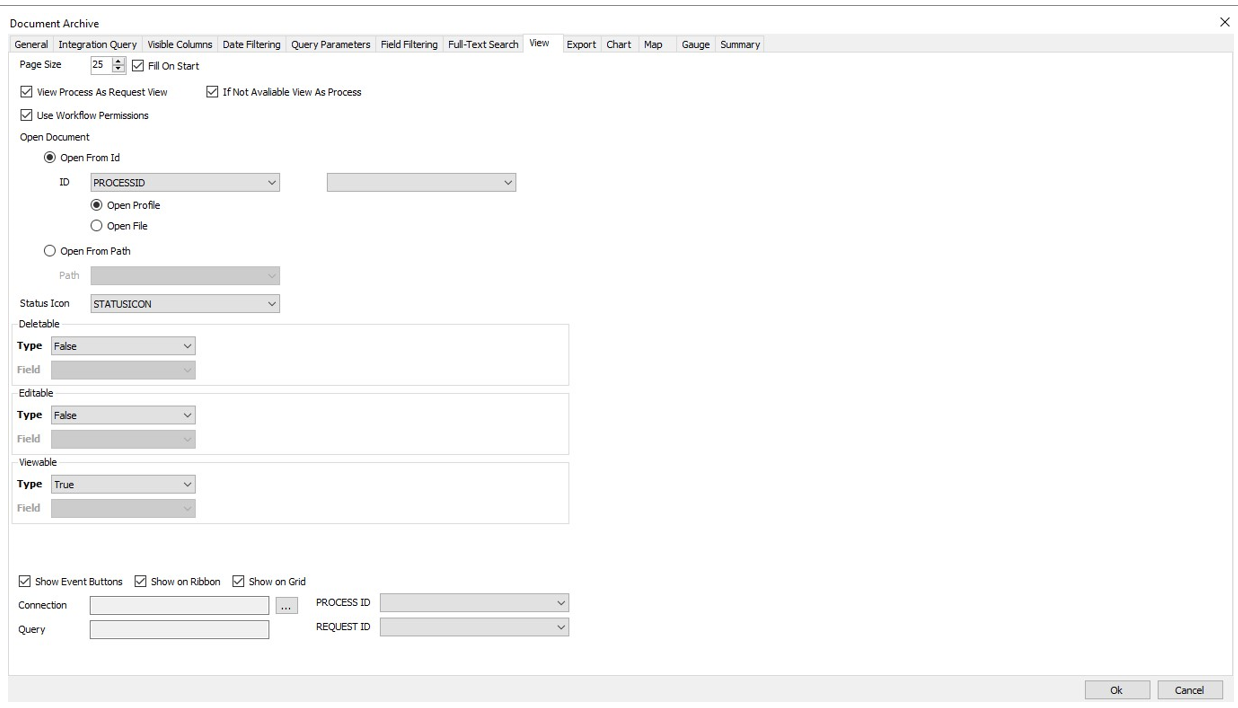The image size is (1238, 708).
Task: Switch to Field Filtering tab
Action: pos(409,45)
